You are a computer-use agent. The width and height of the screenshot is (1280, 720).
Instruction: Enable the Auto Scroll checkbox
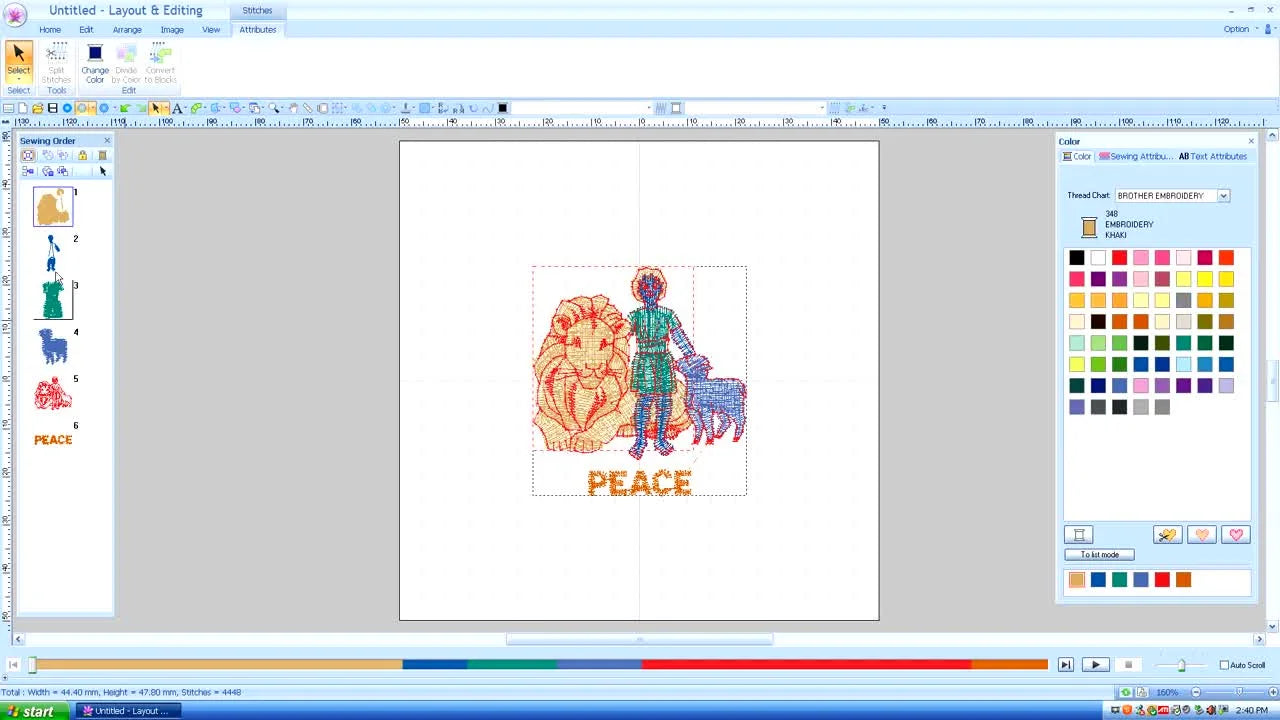[1224, 665]
